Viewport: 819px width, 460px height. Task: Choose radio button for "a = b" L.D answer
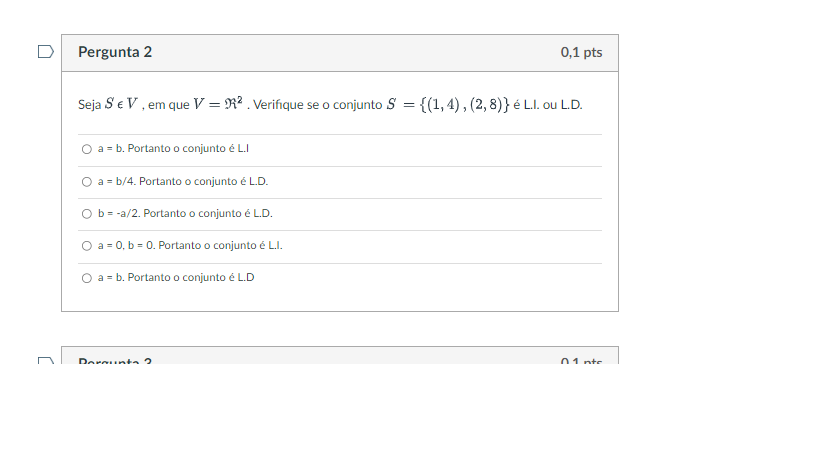point(87,278)
